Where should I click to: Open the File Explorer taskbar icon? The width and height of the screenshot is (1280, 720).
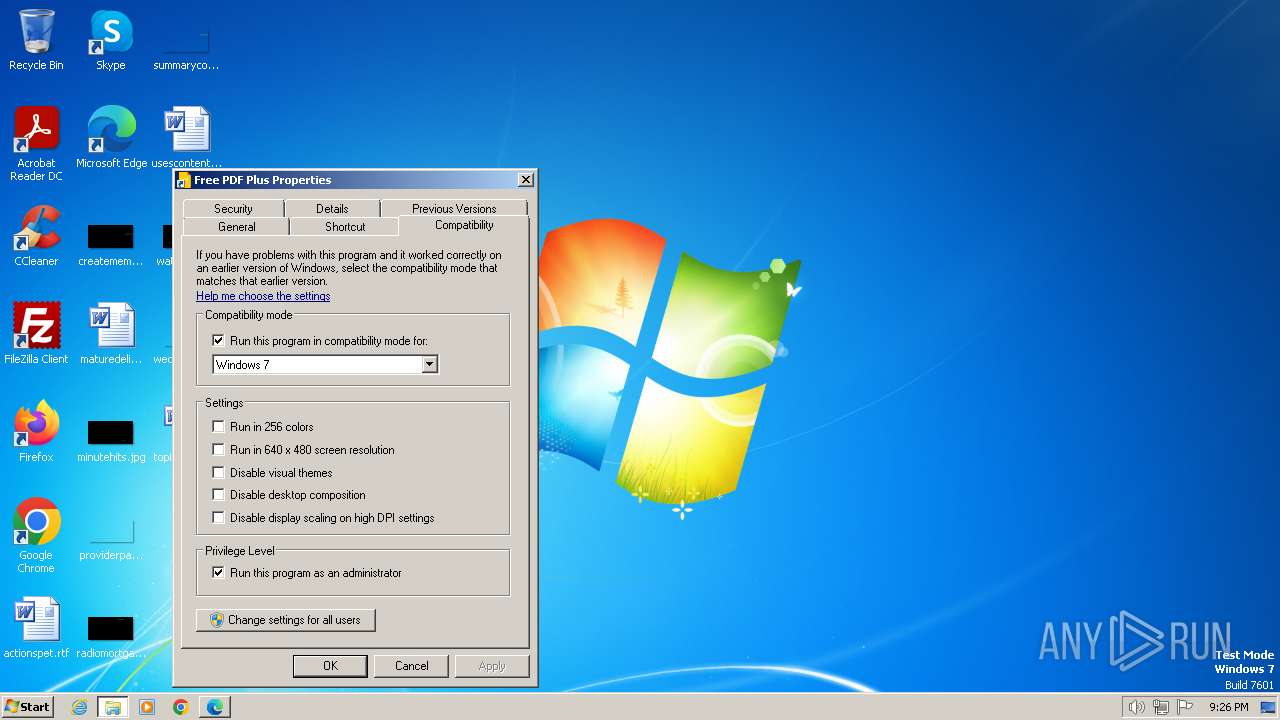(x=113, y=707)
